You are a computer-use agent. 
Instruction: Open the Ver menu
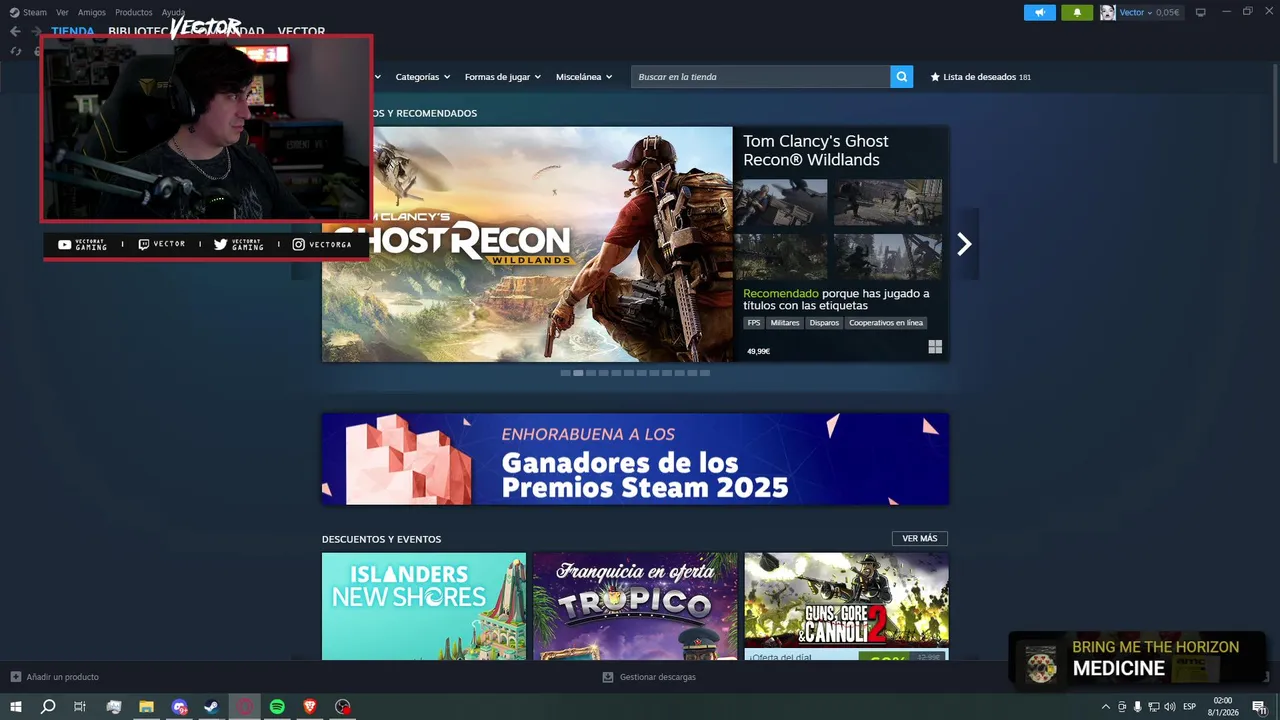click(62, 12)
